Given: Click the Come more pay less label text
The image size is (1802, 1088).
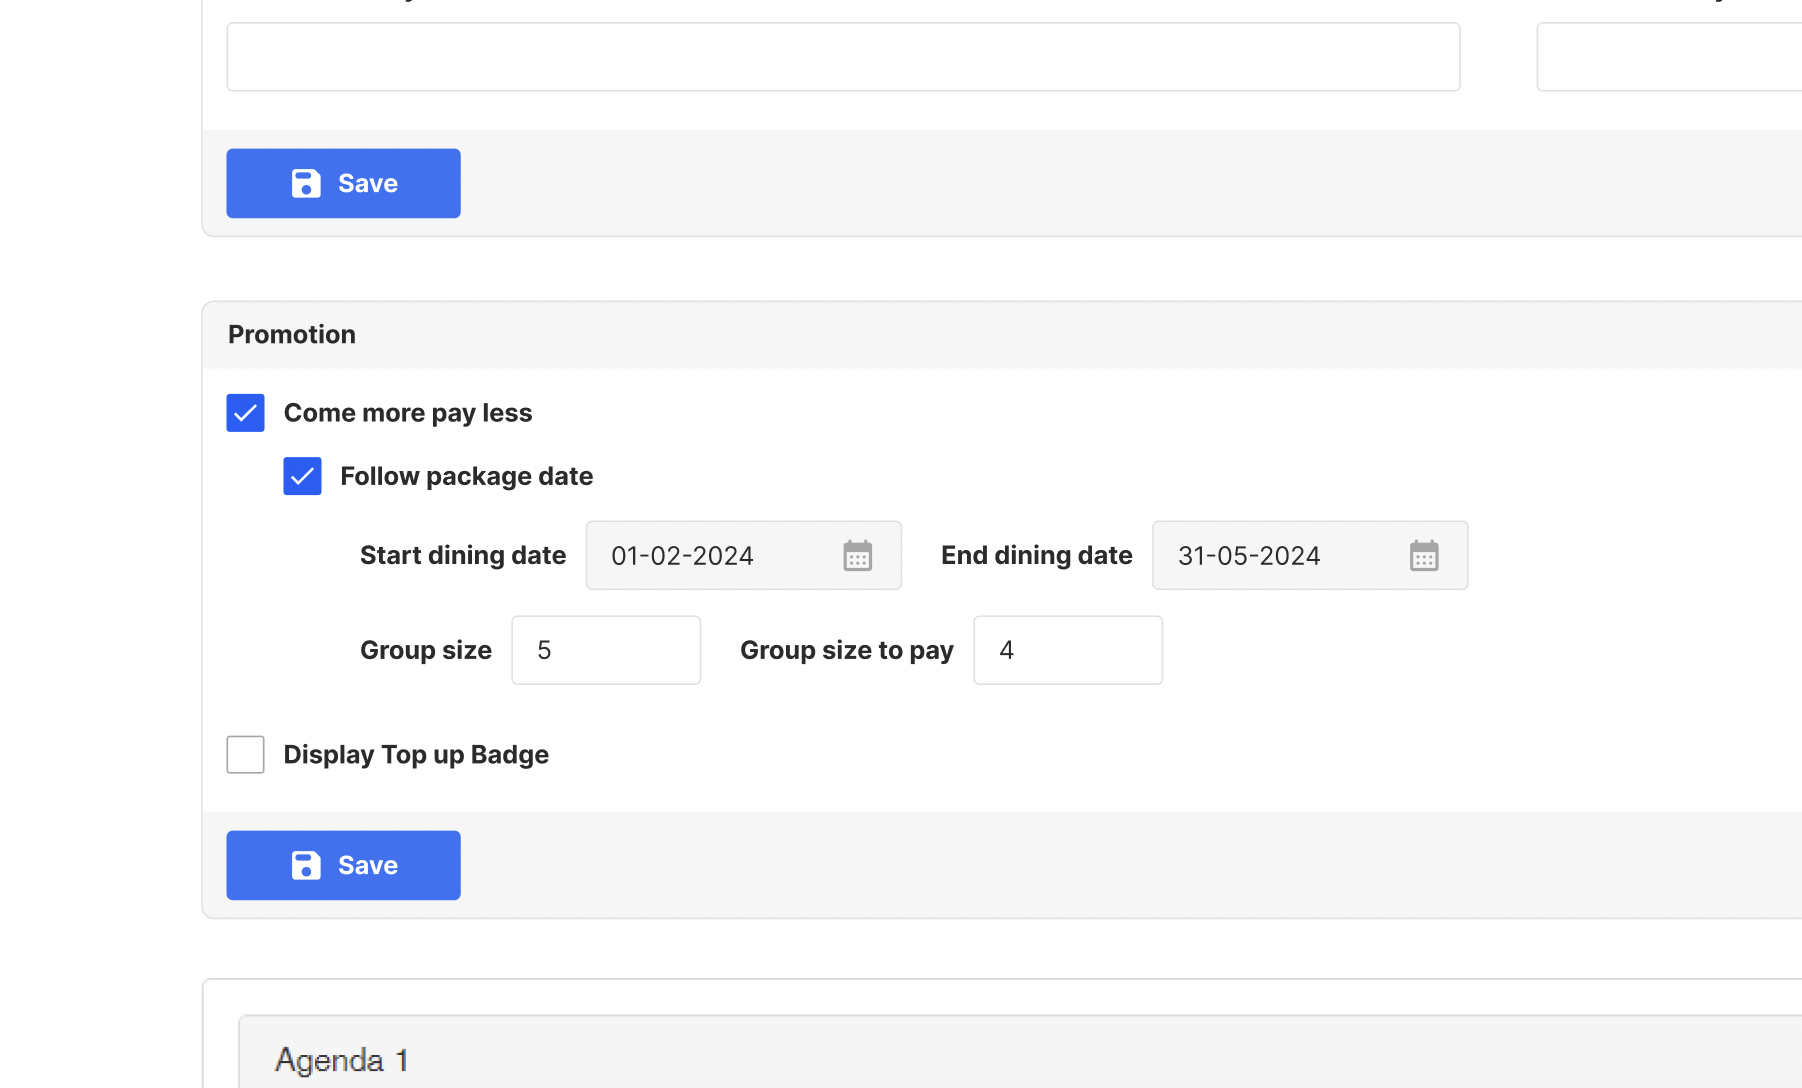Looking at the screenshot, I should click(408, 413).
